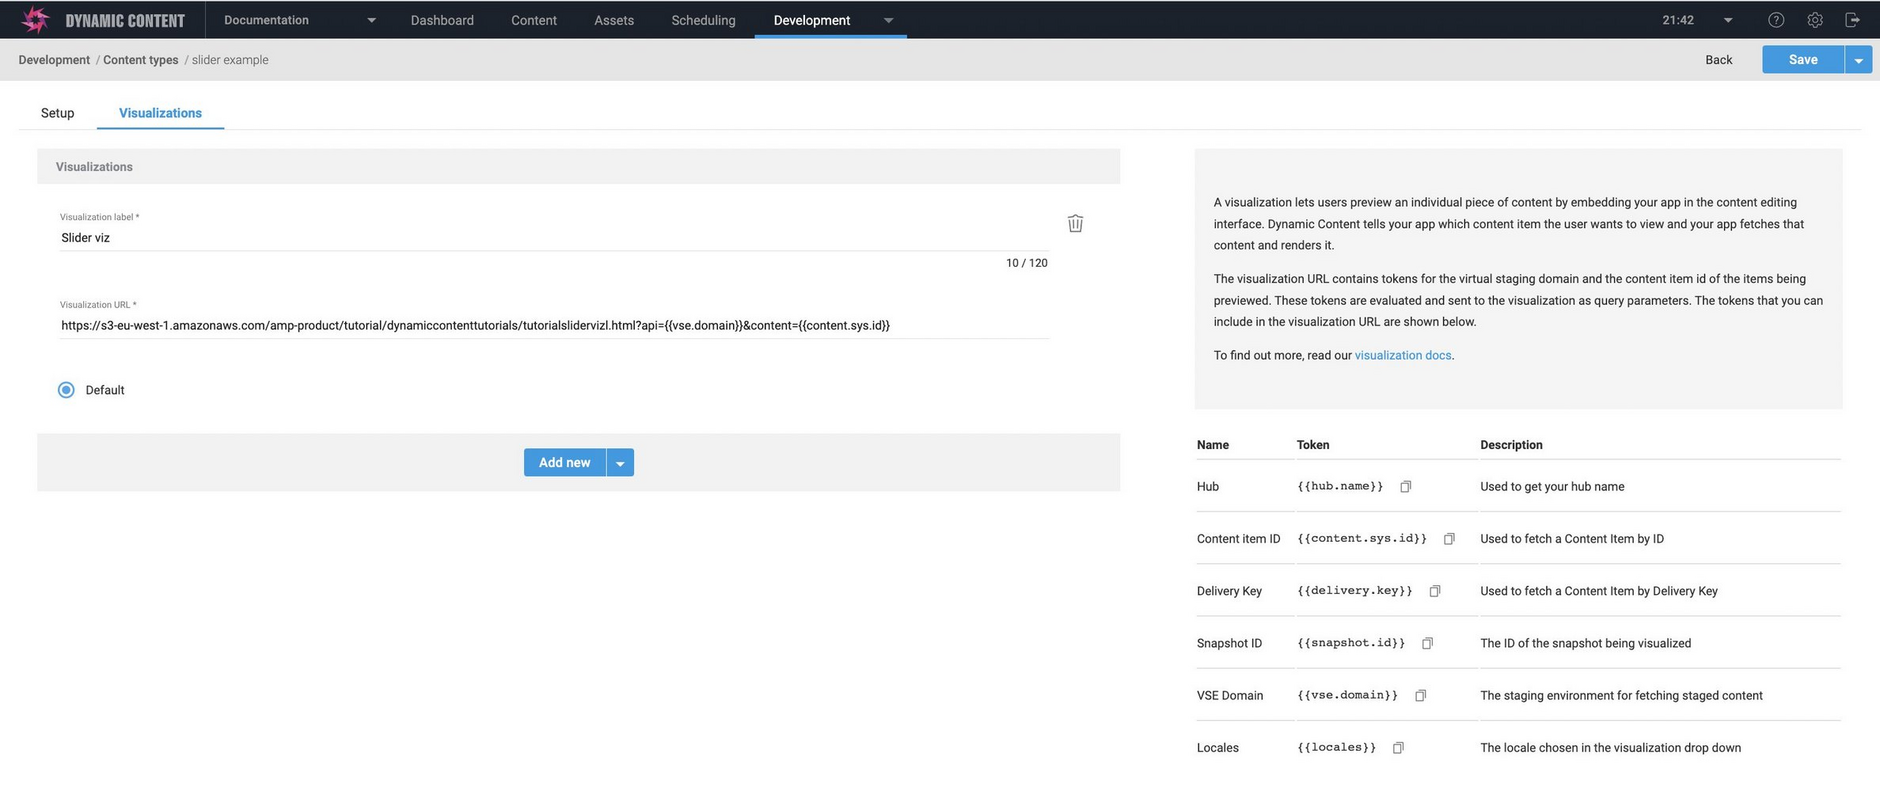Click the {{vse.domain}} token text
1880x811 pixels.
click(x=1347, y=695)
